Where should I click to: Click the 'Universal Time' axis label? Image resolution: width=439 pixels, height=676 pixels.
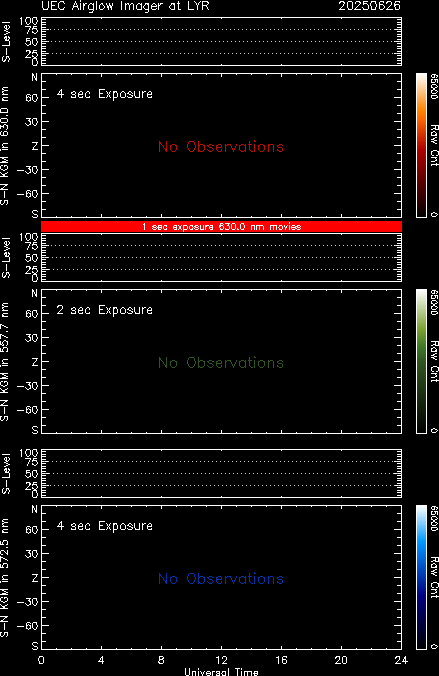tap(221, 672)
